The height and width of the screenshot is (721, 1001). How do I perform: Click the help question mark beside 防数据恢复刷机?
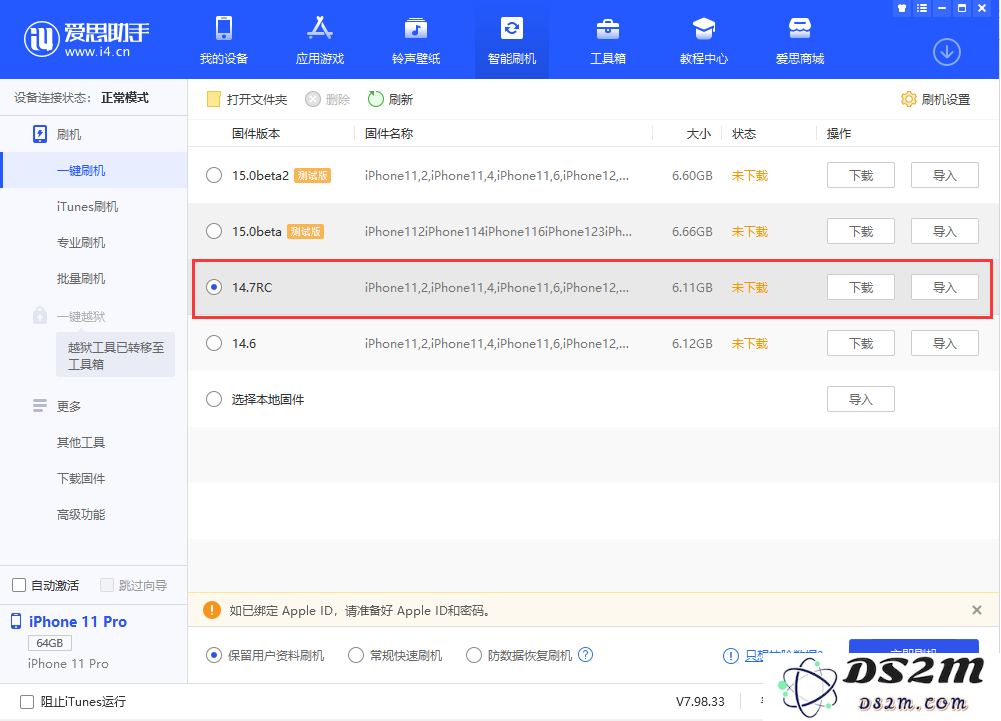tap(585, 655)
